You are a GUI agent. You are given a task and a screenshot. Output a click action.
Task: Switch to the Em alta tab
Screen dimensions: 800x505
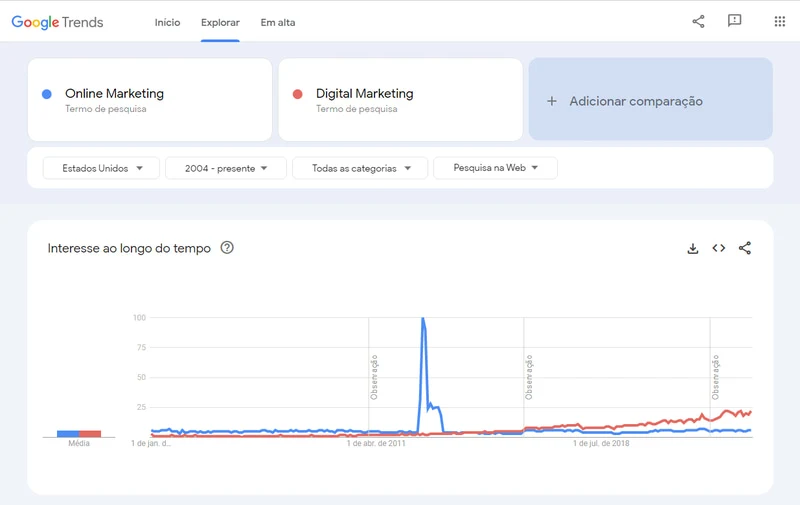pyautogui.click(x=278, y=22)
